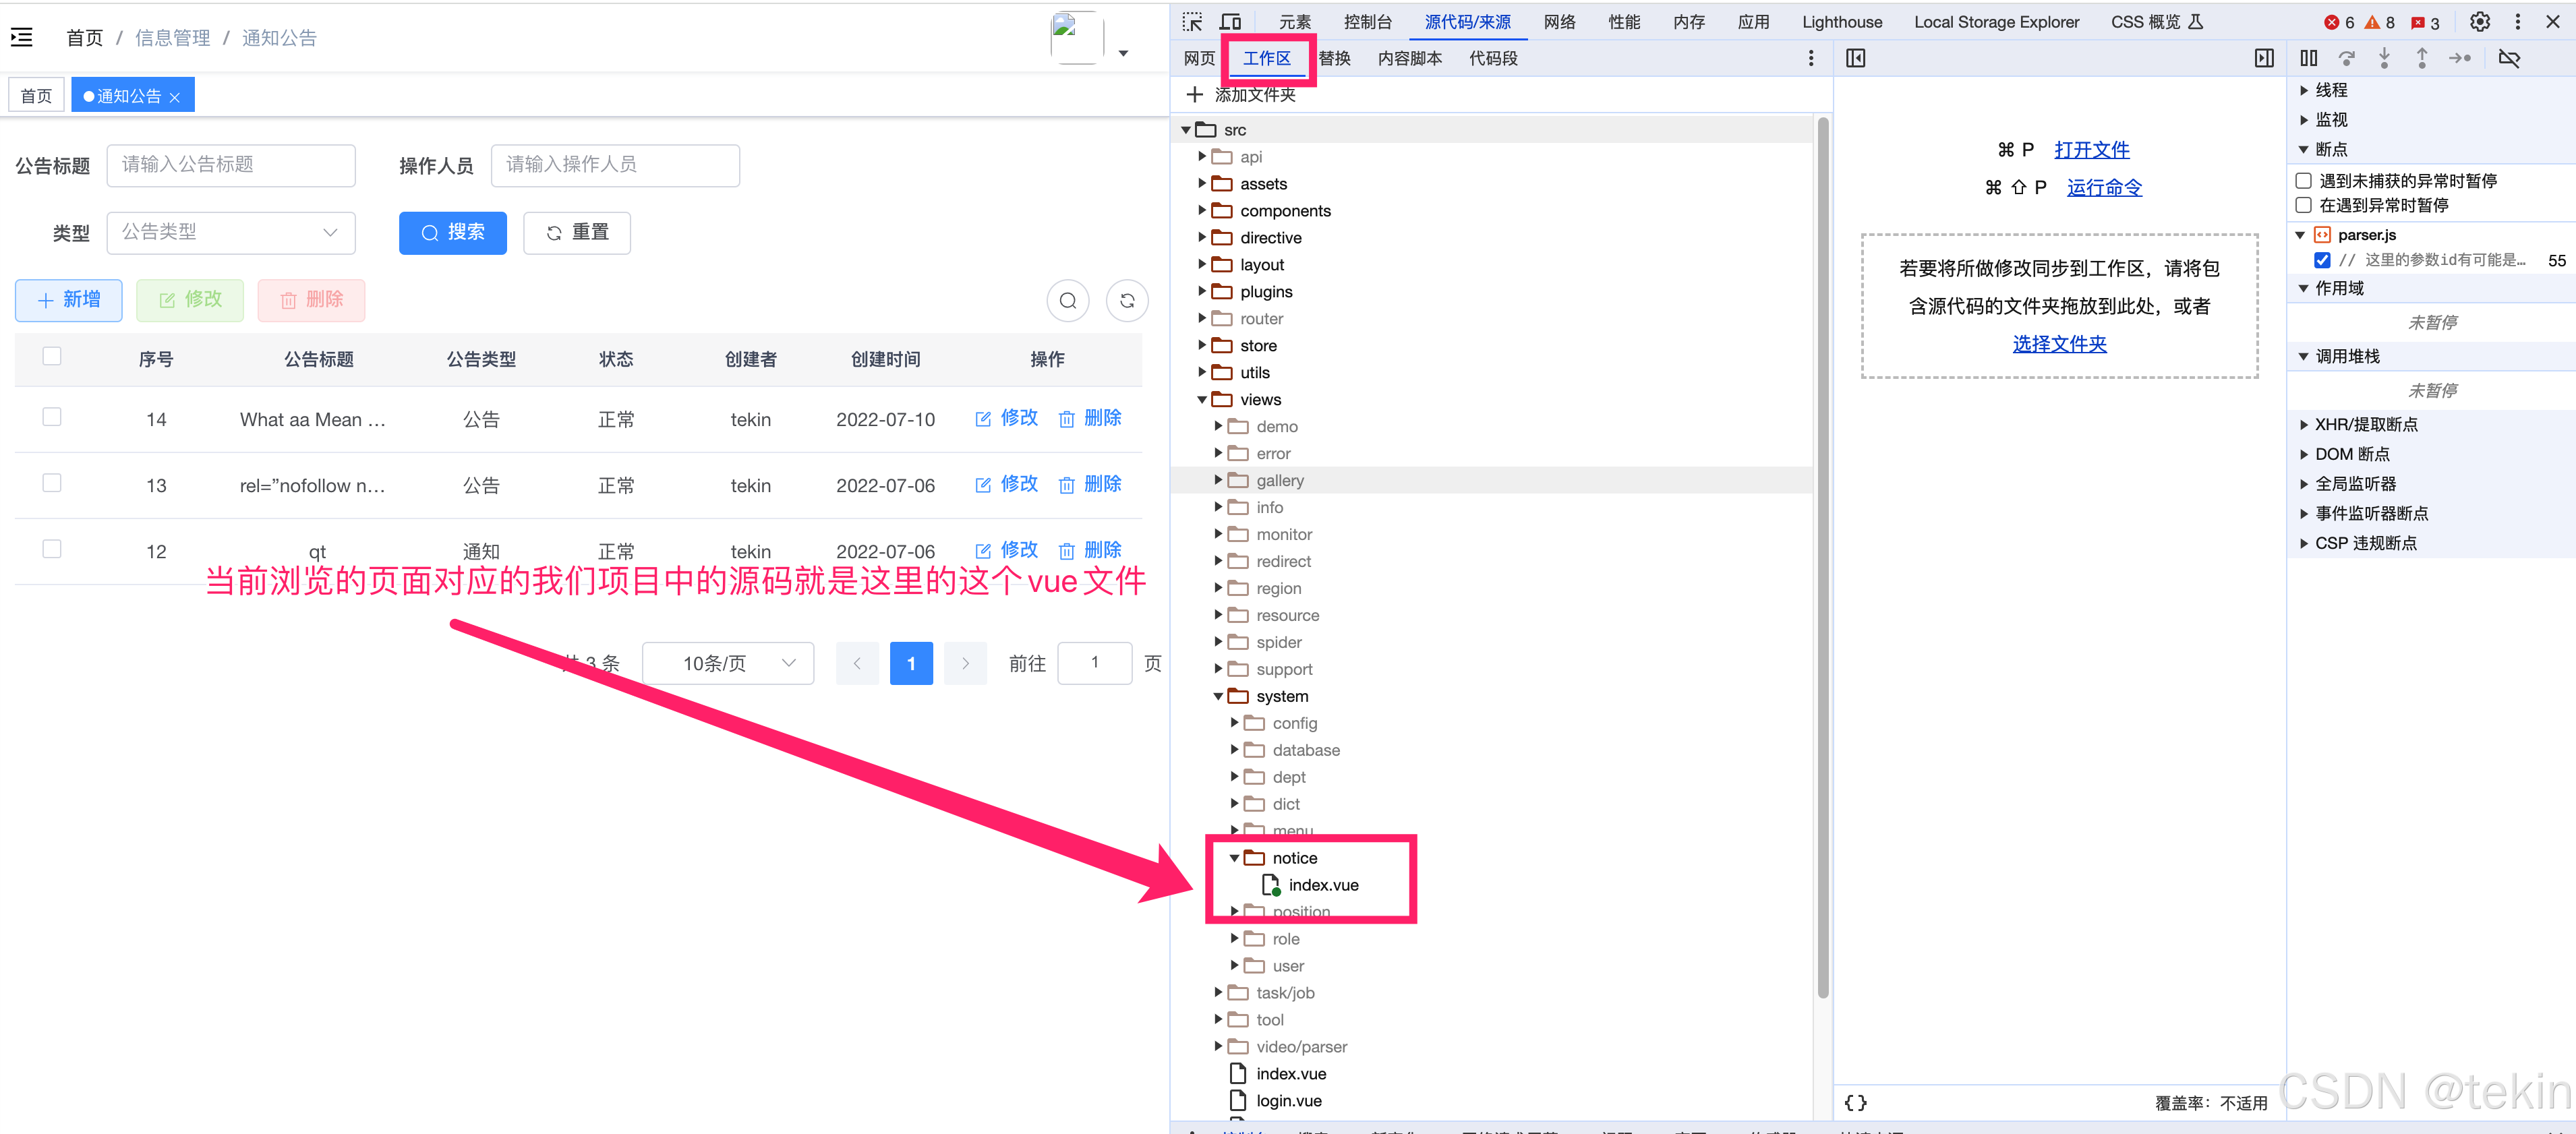This screenshot has width=2576, height=1134.
Task: Hide the navigator sidebar panel icon
Action: [x=1856, y=58]
